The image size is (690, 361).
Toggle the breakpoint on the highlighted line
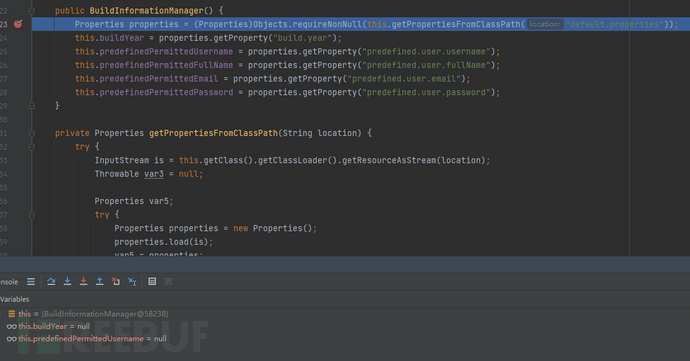(x=18, y=24)
